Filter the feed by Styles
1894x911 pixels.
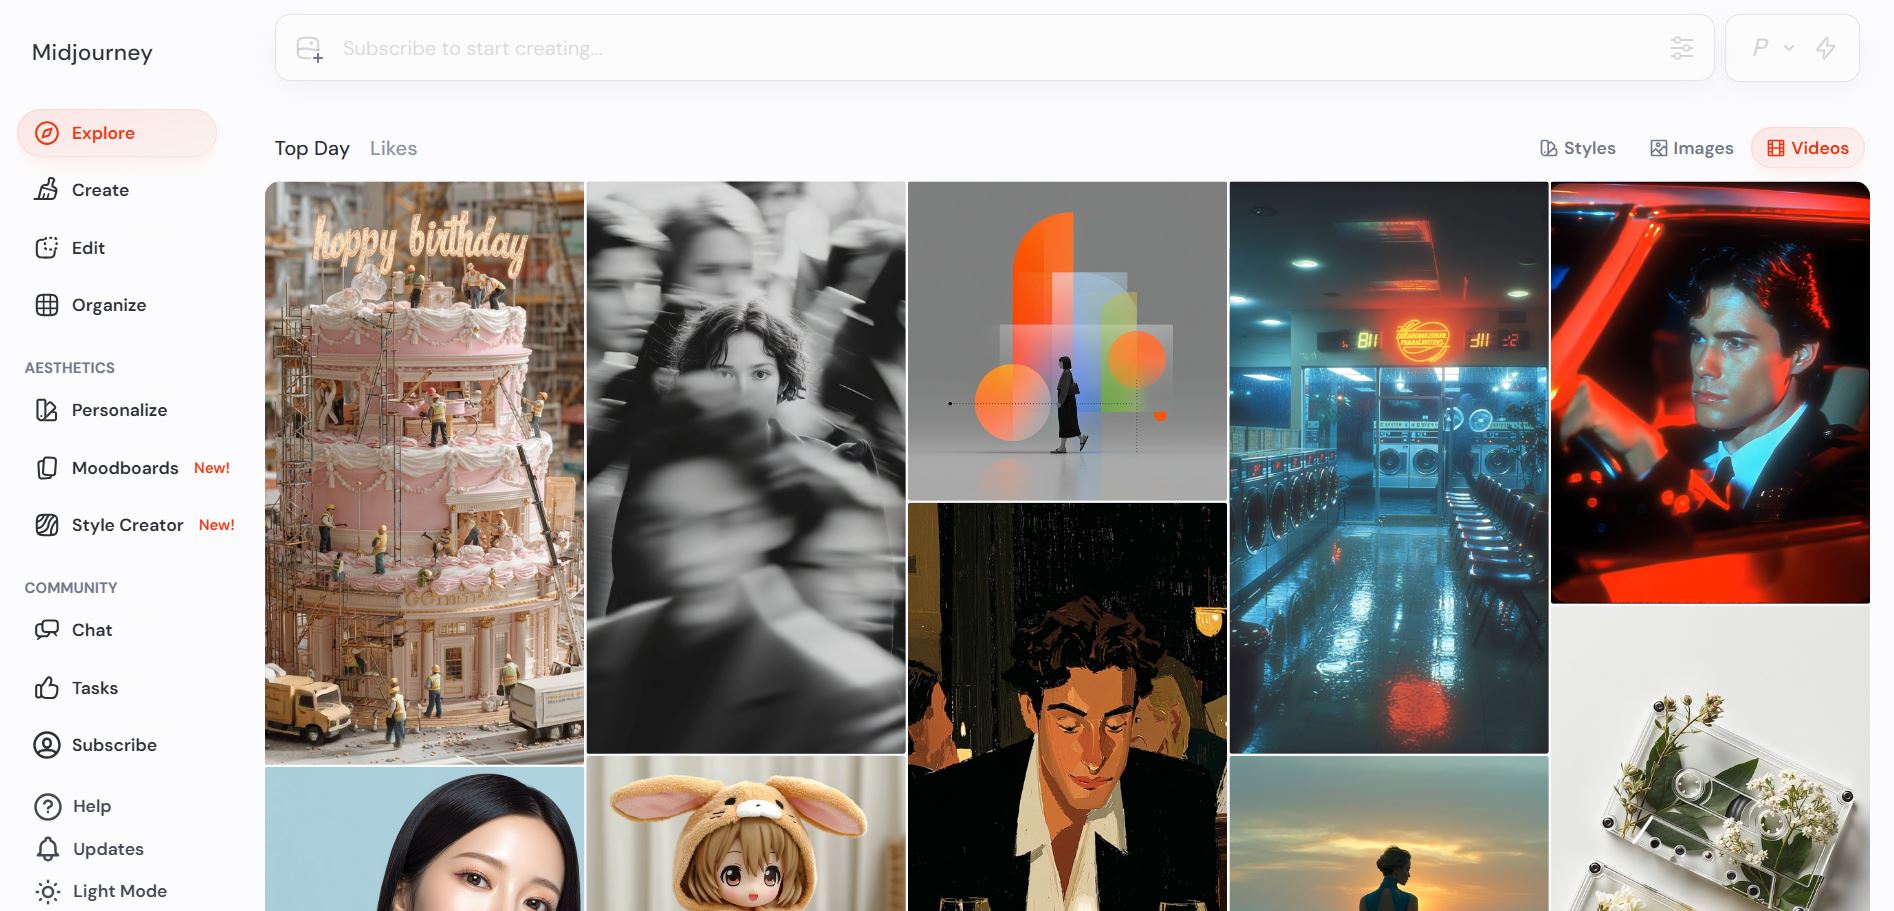pyautogui.click(x=1578, y=148)
